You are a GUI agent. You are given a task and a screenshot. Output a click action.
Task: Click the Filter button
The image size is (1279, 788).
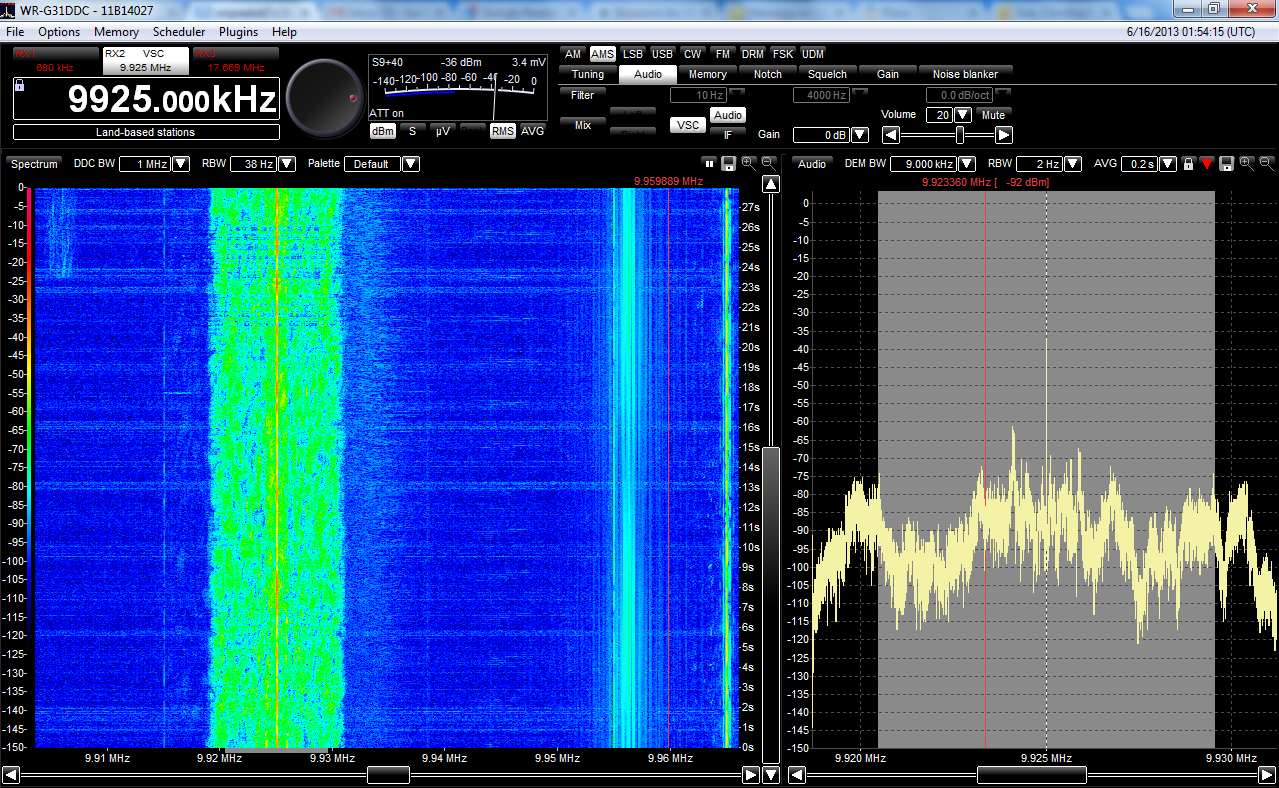click(x=583, y=95)
